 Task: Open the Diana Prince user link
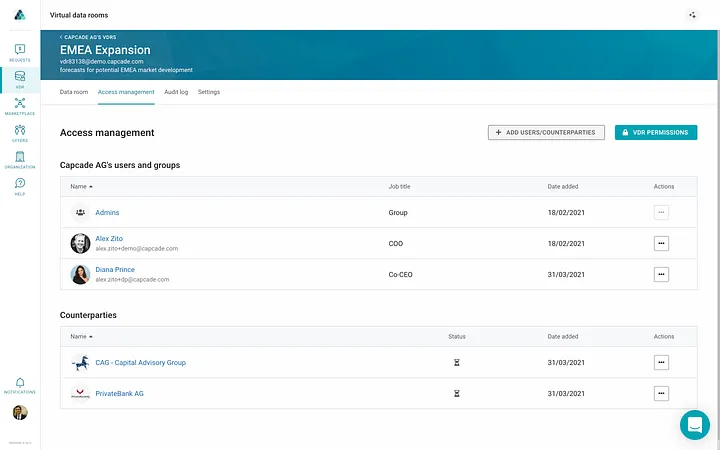(x=115, y=270)
